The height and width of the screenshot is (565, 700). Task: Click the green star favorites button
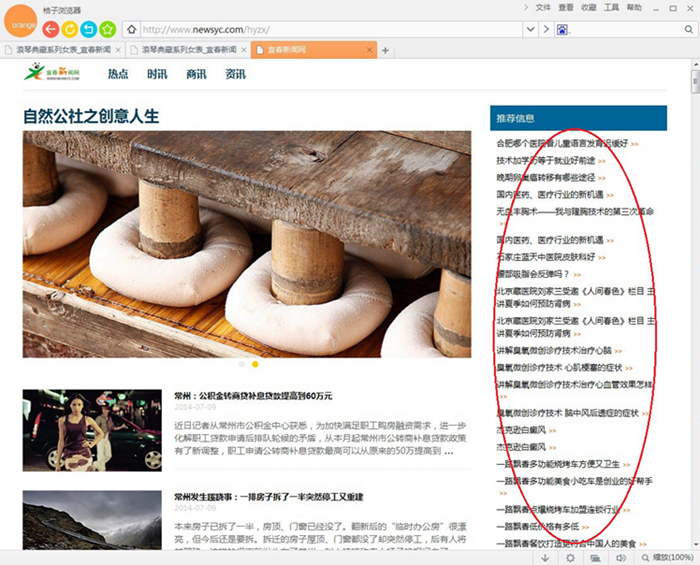(x=108, y=29)
